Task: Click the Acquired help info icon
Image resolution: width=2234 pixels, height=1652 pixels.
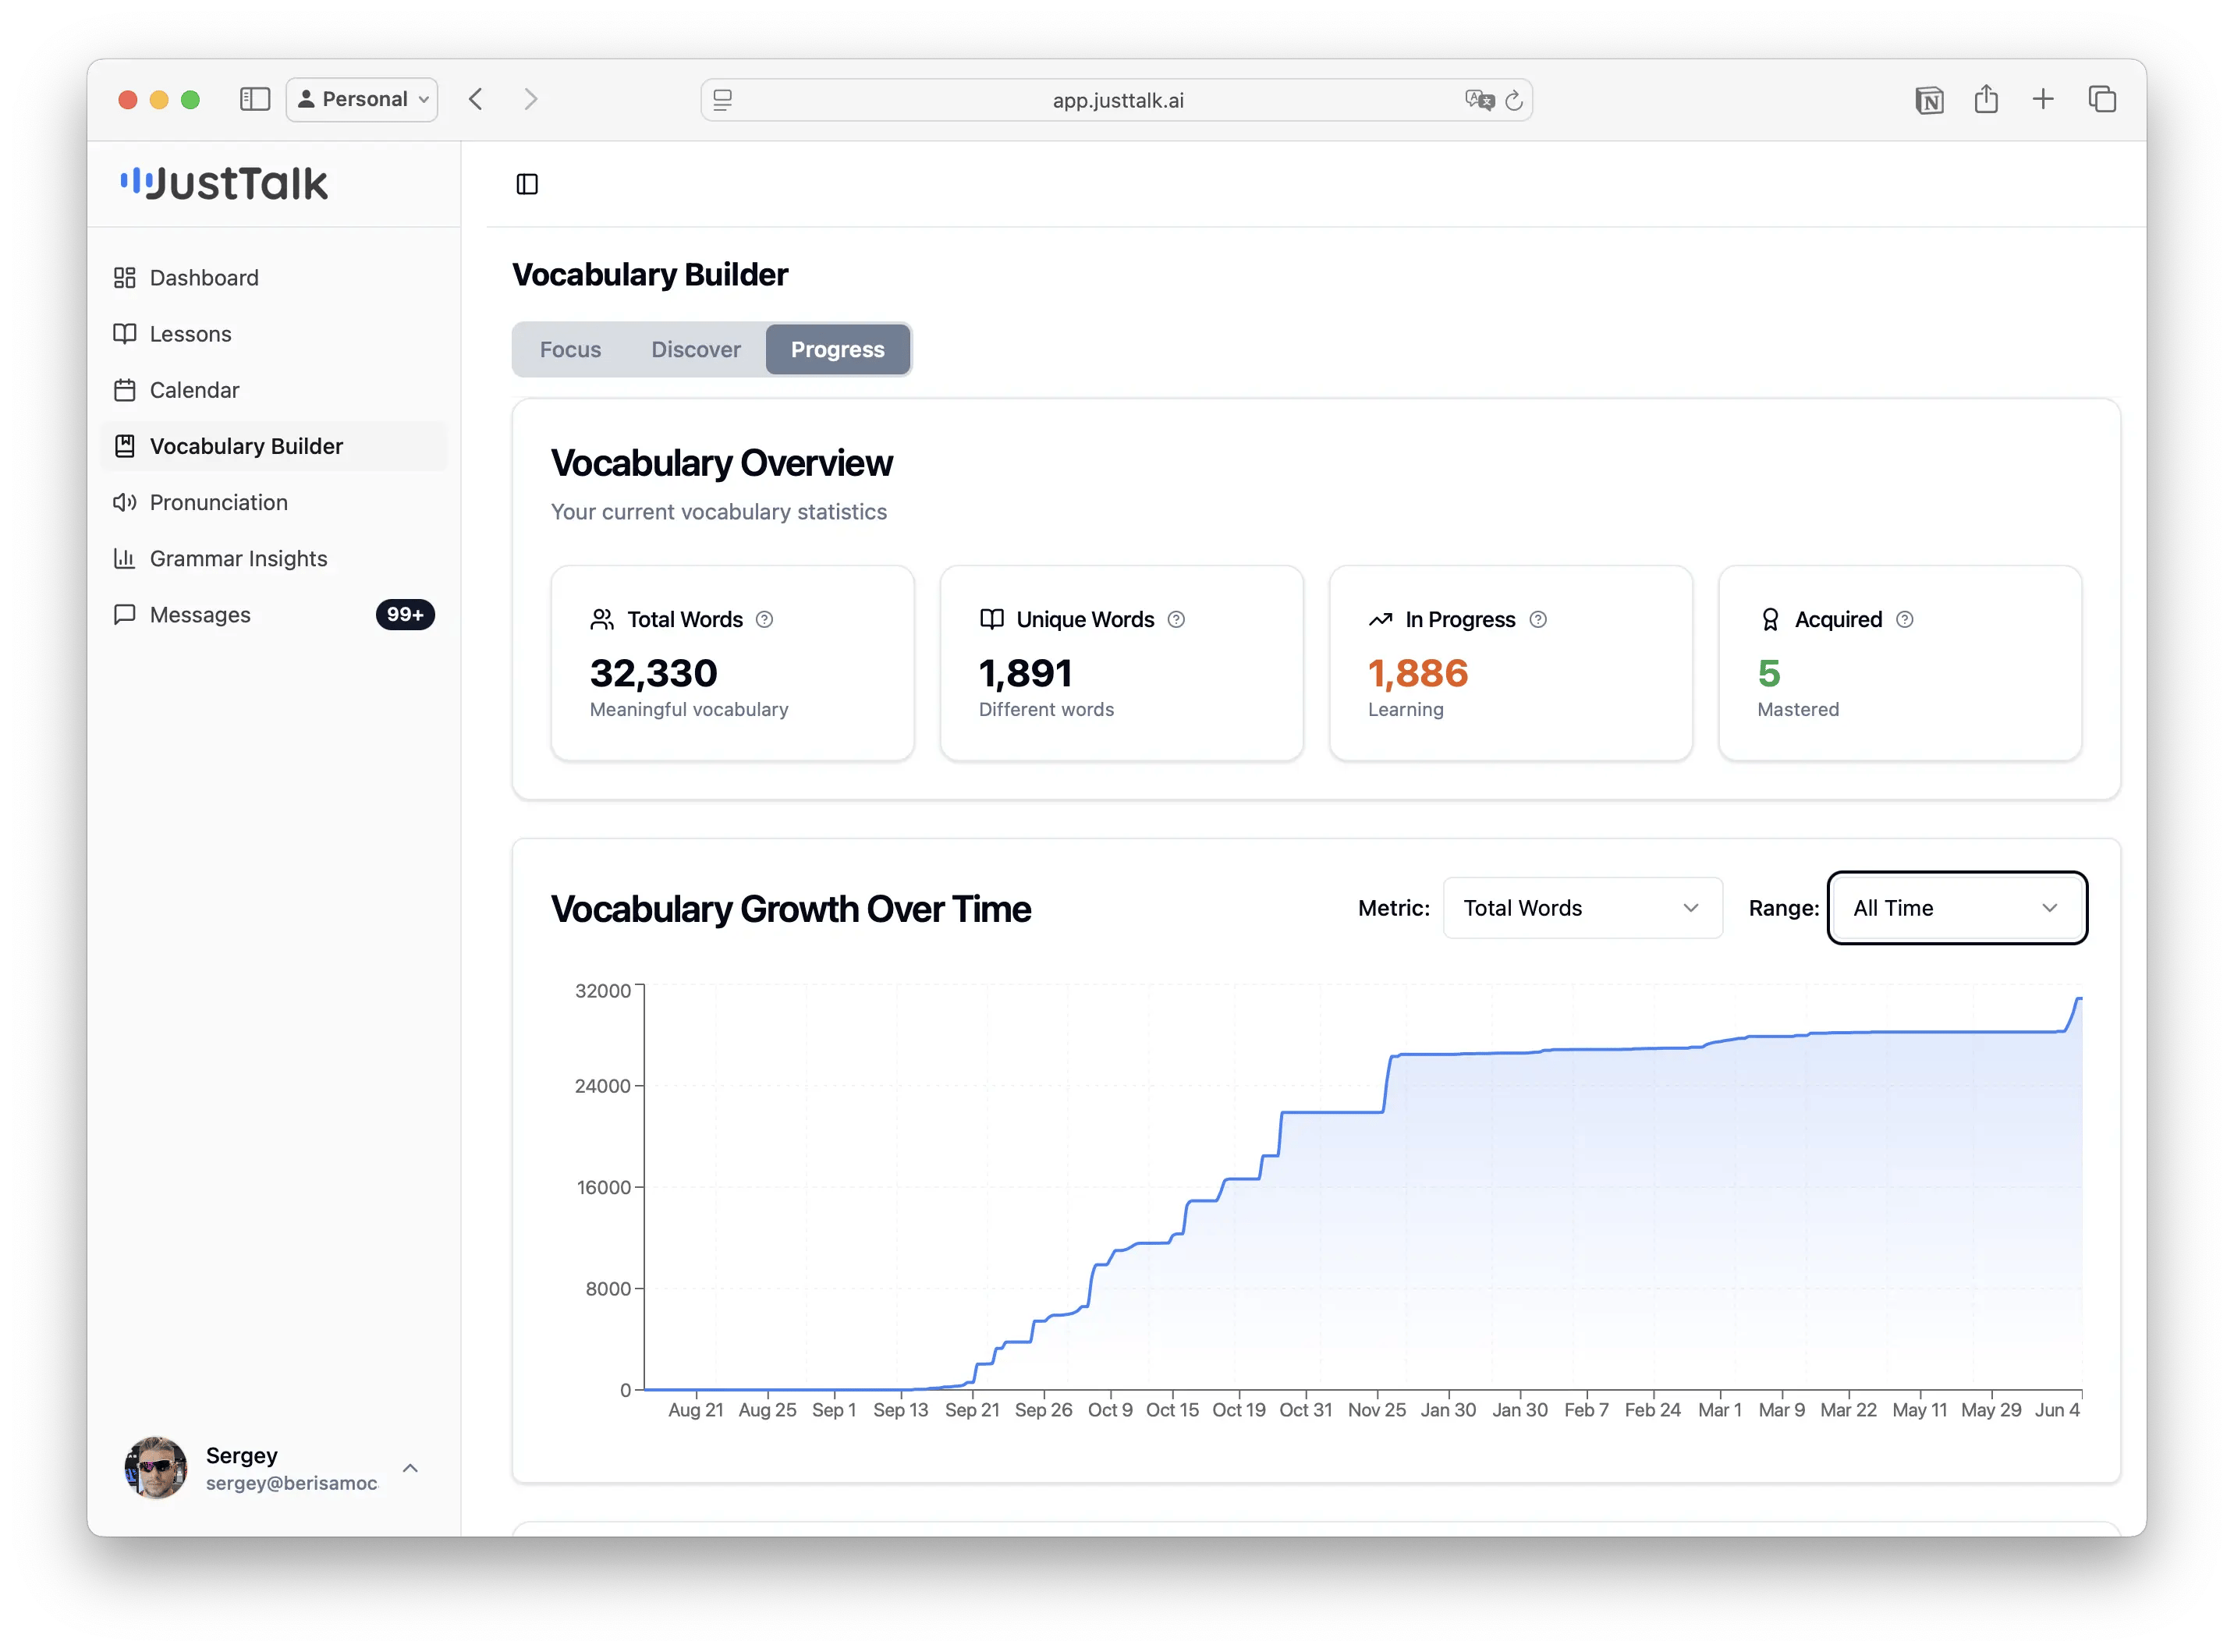Action: coord(1905,620)
